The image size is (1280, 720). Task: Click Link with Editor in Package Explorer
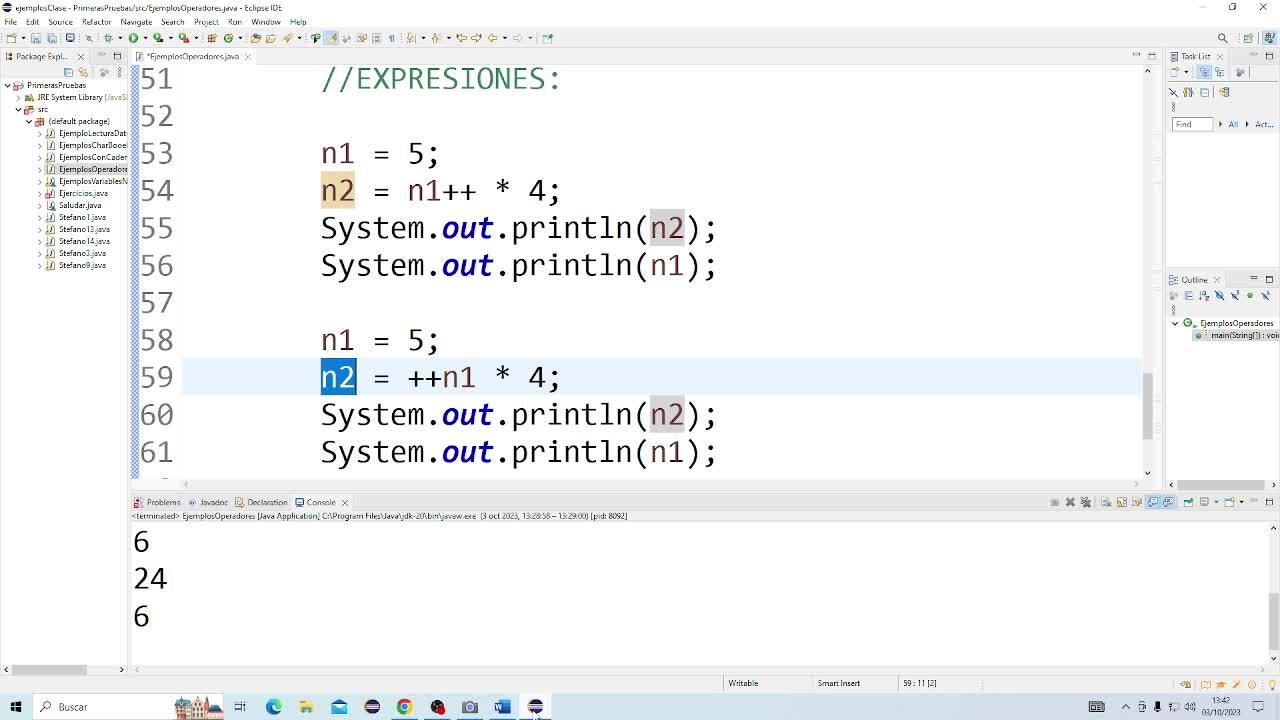[83, 72]
